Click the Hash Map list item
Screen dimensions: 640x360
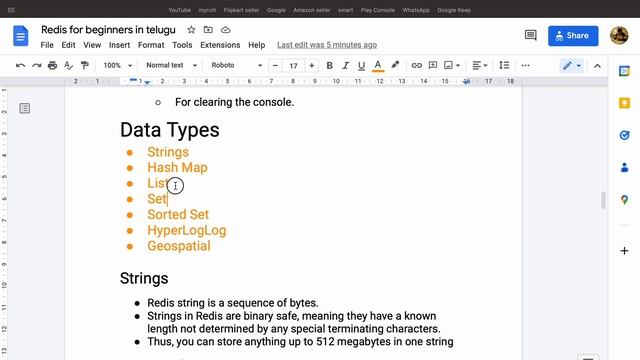tap(178, 168)
